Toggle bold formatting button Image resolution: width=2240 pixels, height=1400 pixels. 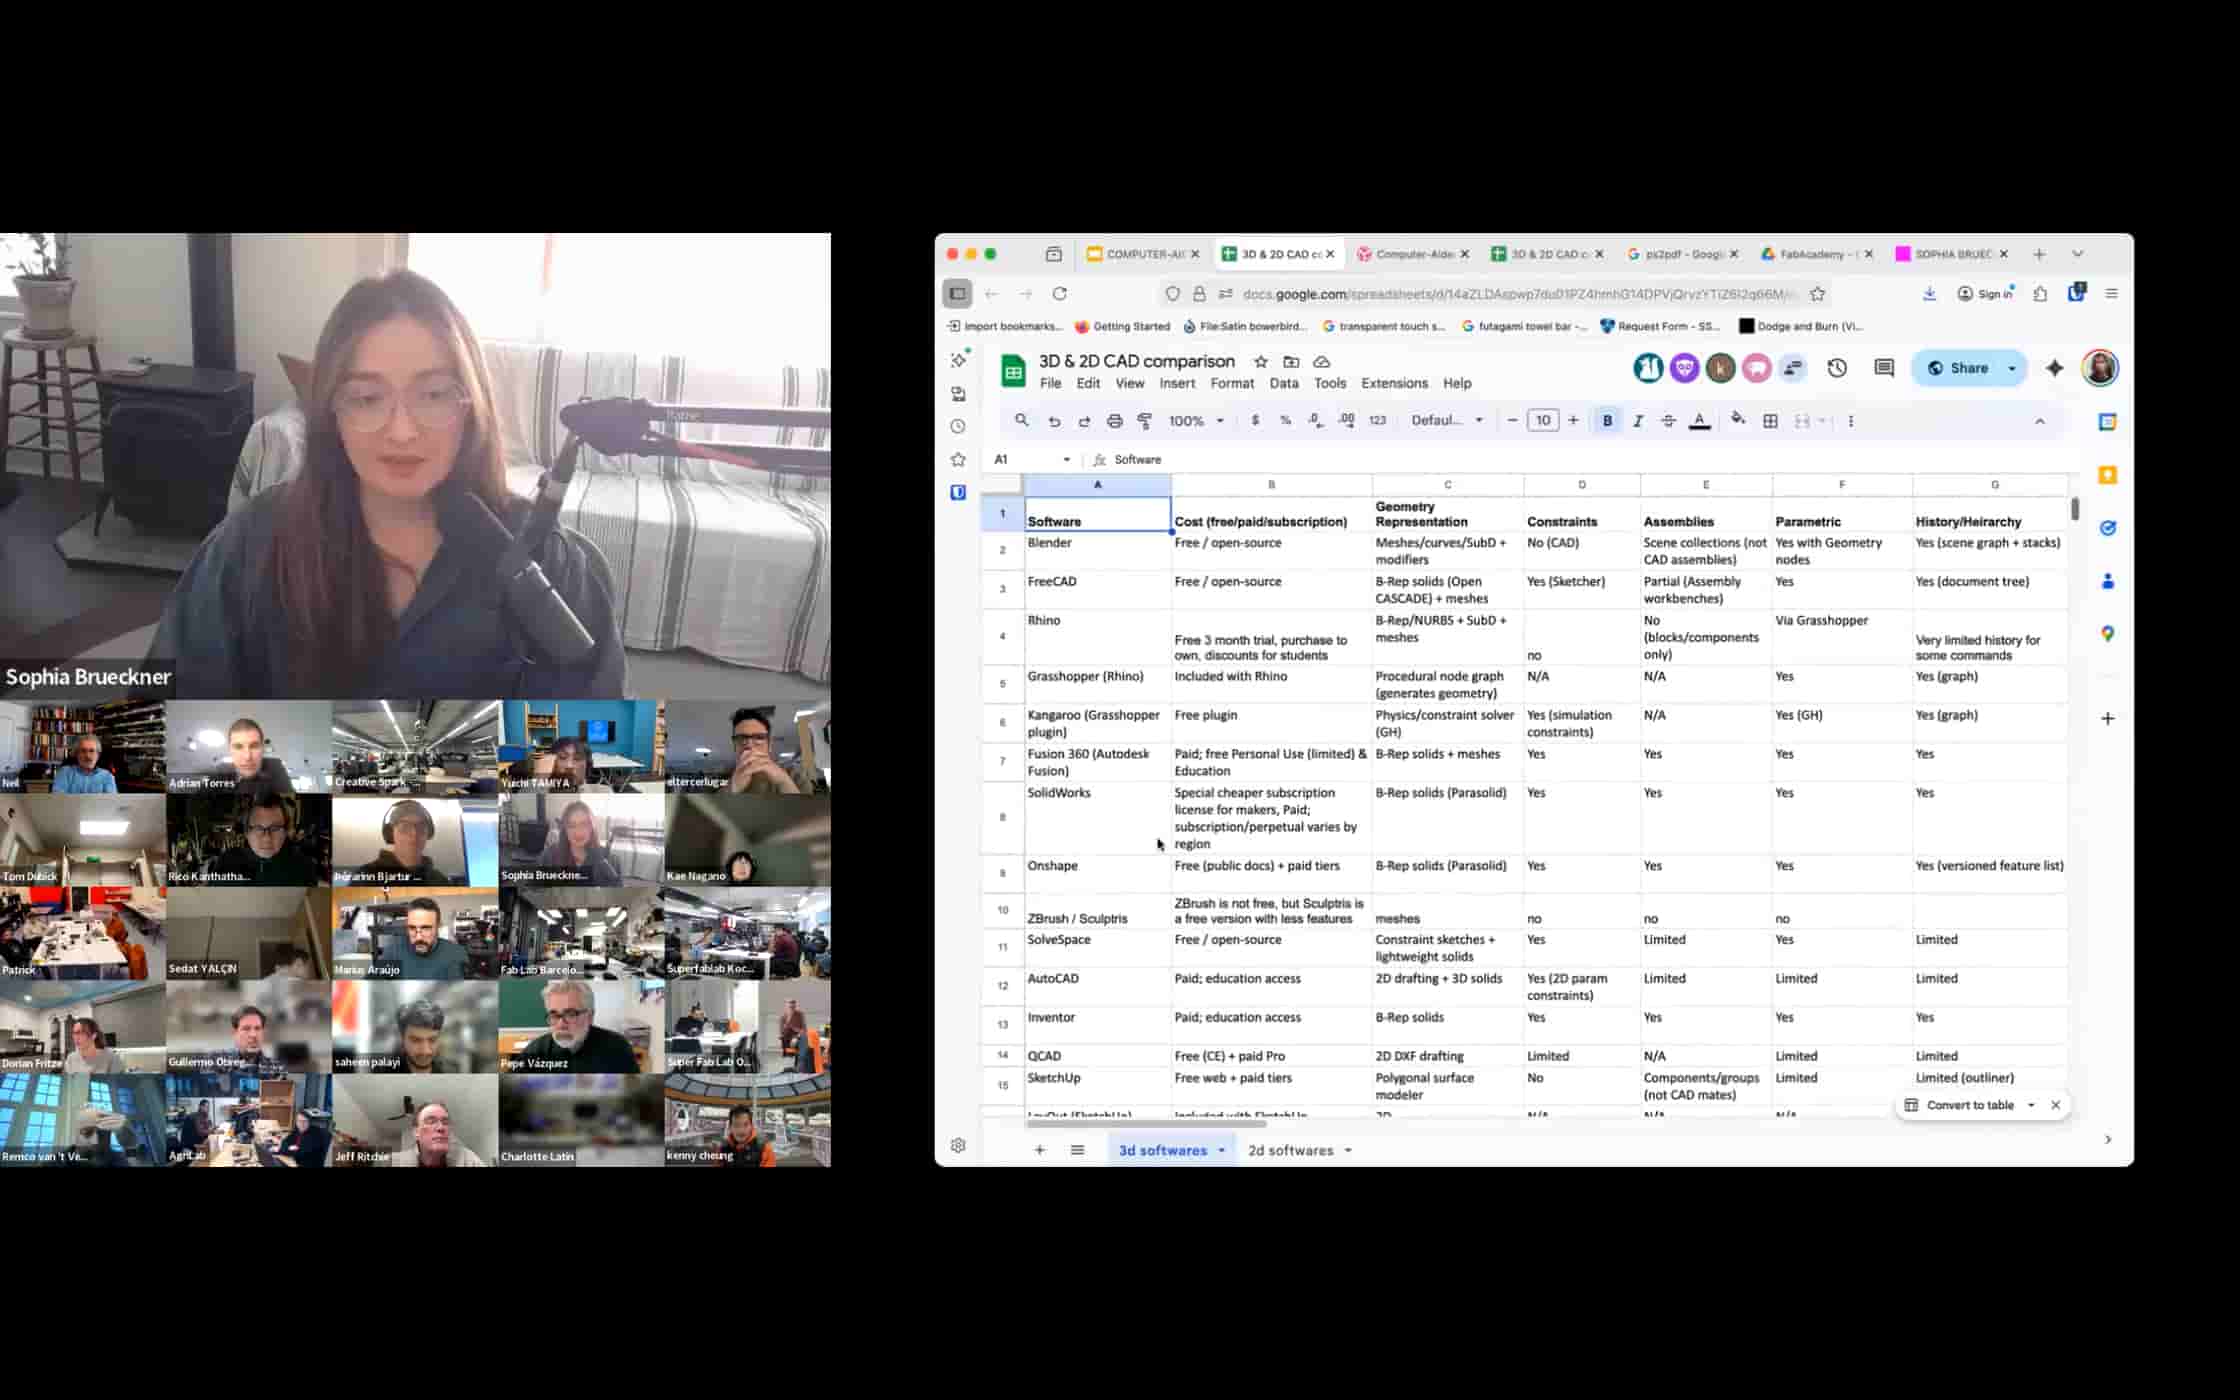(x=1607, y=421)
